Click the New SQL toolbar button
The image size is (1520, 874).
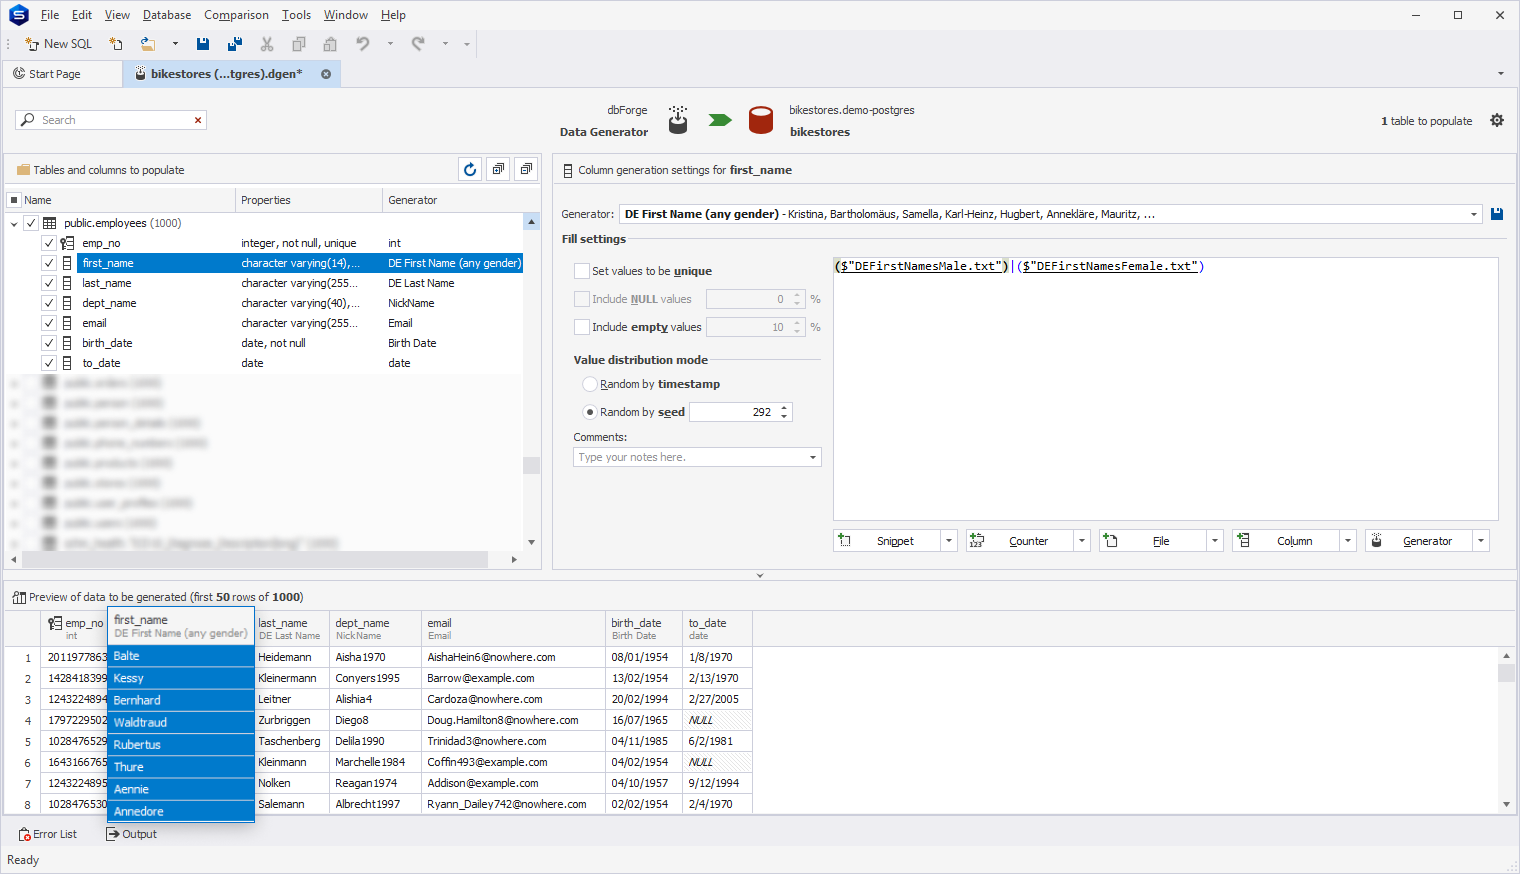[58, 44]
